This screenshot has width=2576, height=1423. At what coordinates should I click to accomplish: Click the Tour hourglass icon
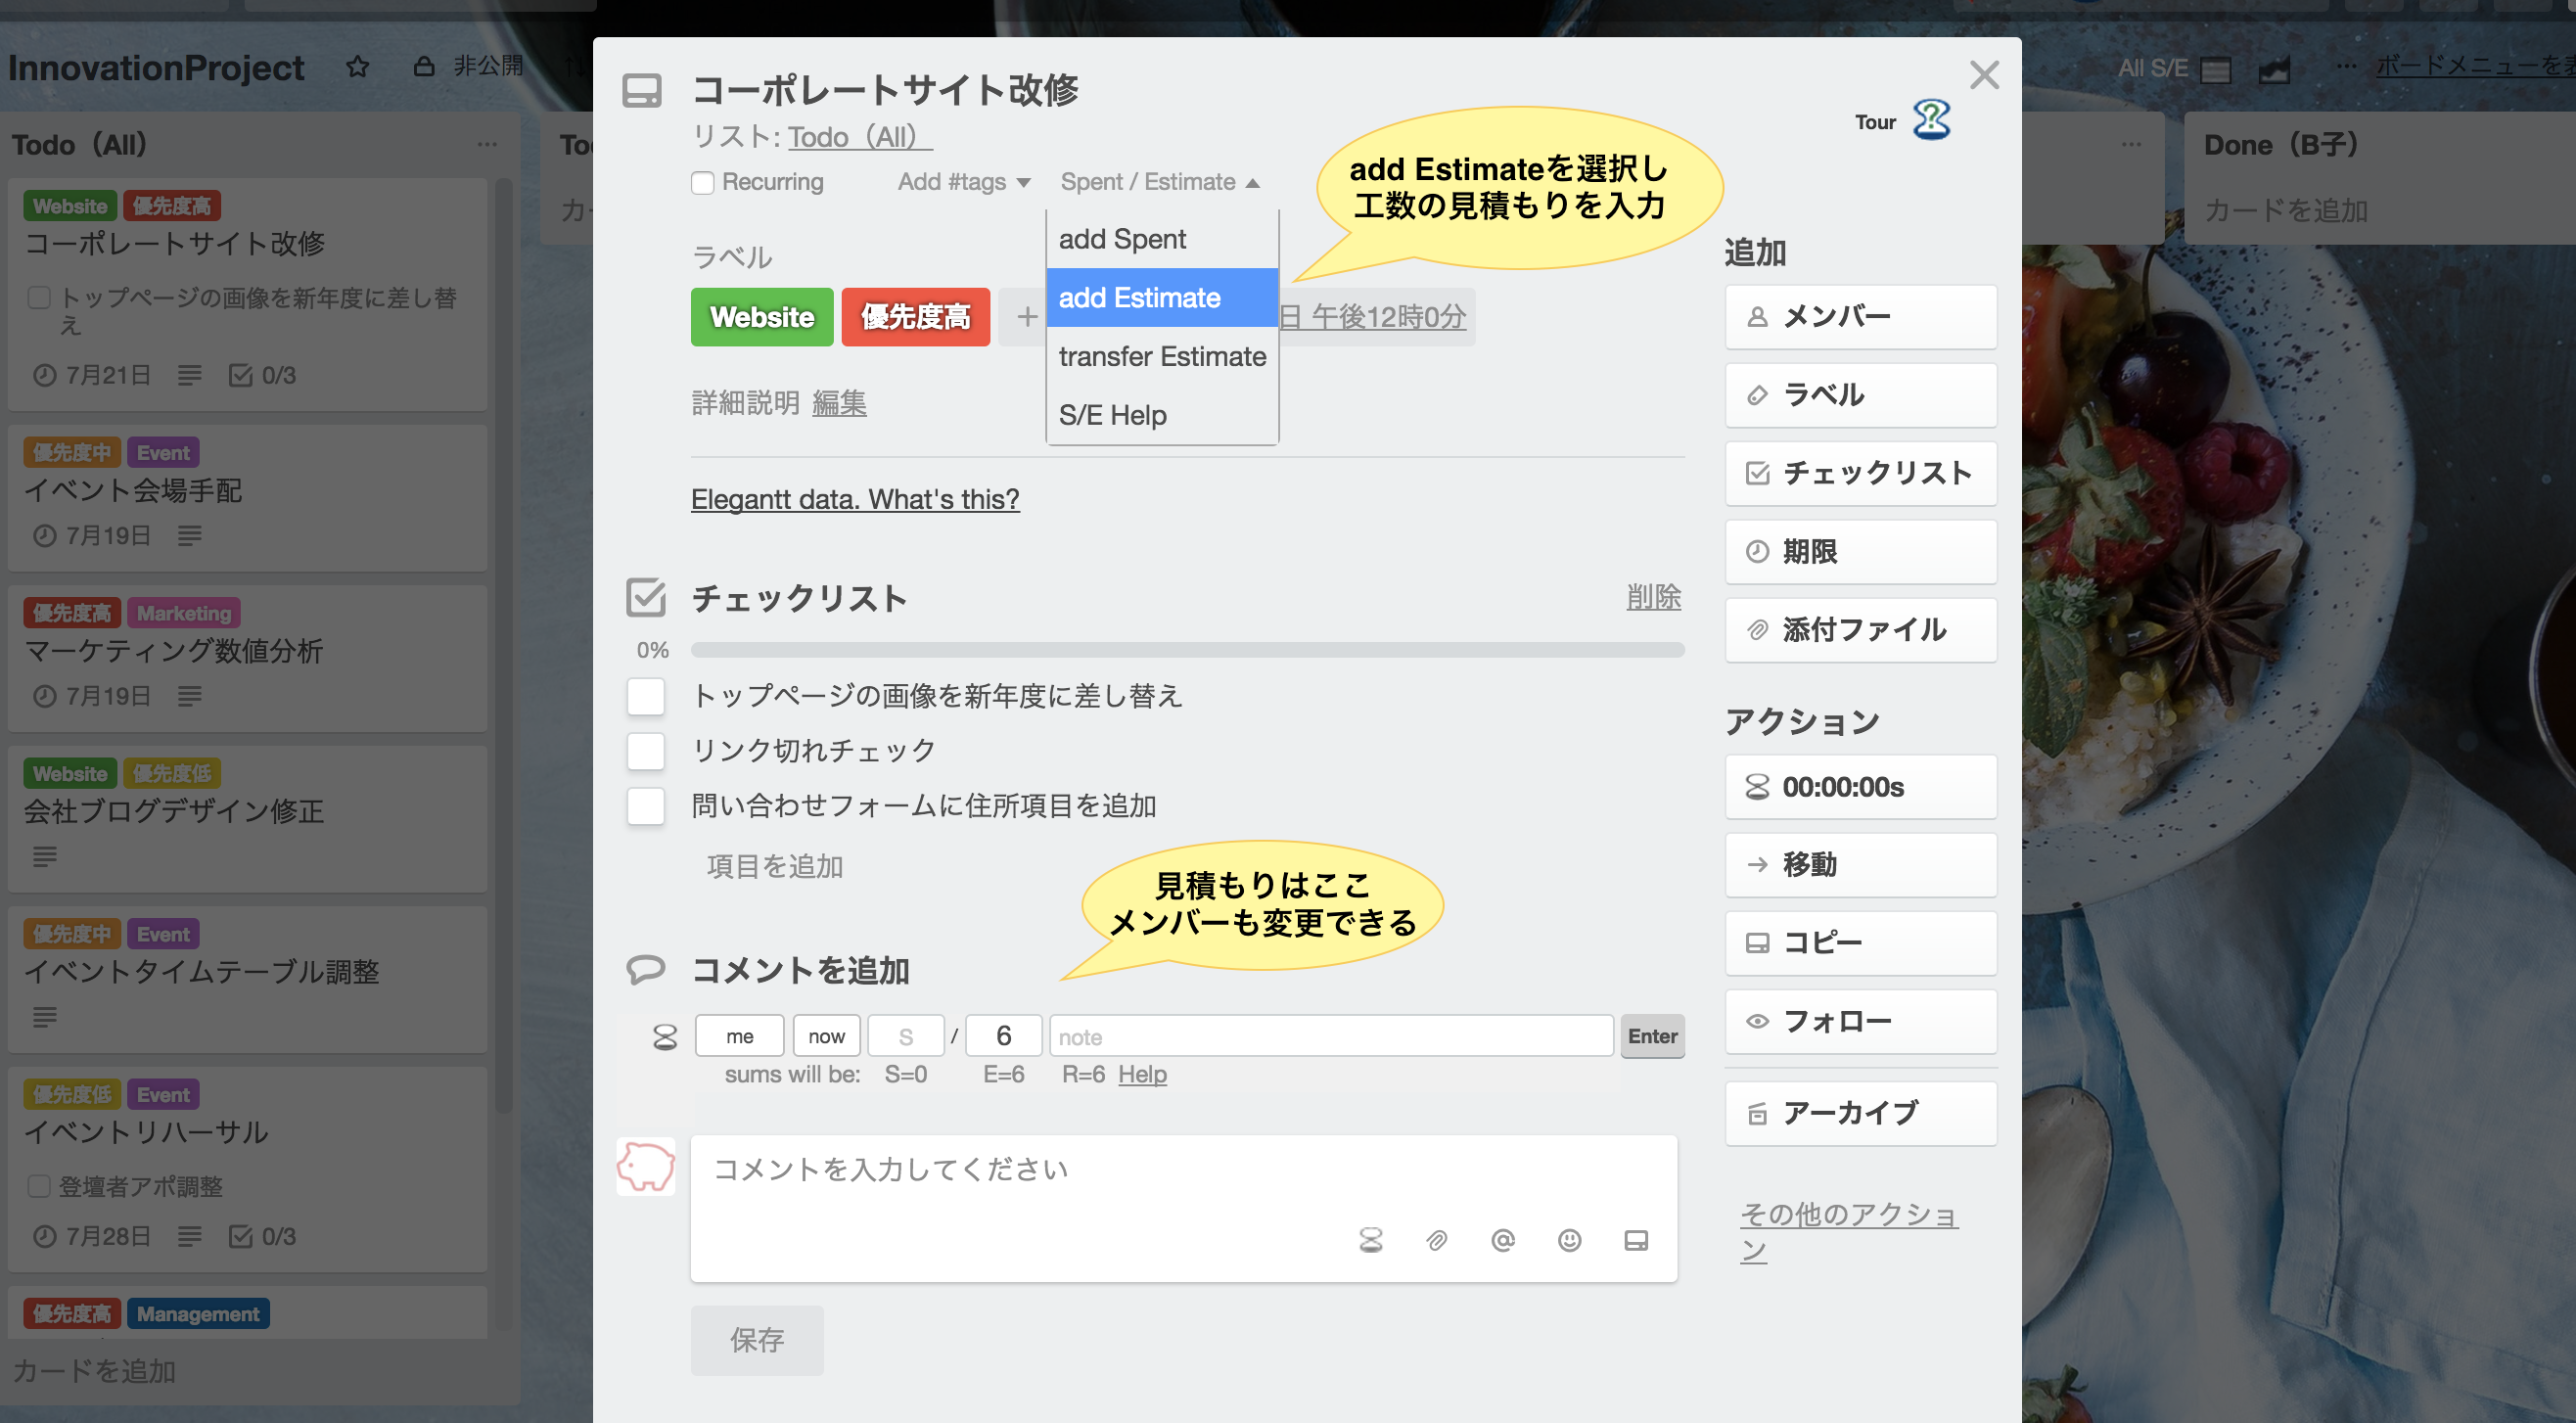point(1931,120)
